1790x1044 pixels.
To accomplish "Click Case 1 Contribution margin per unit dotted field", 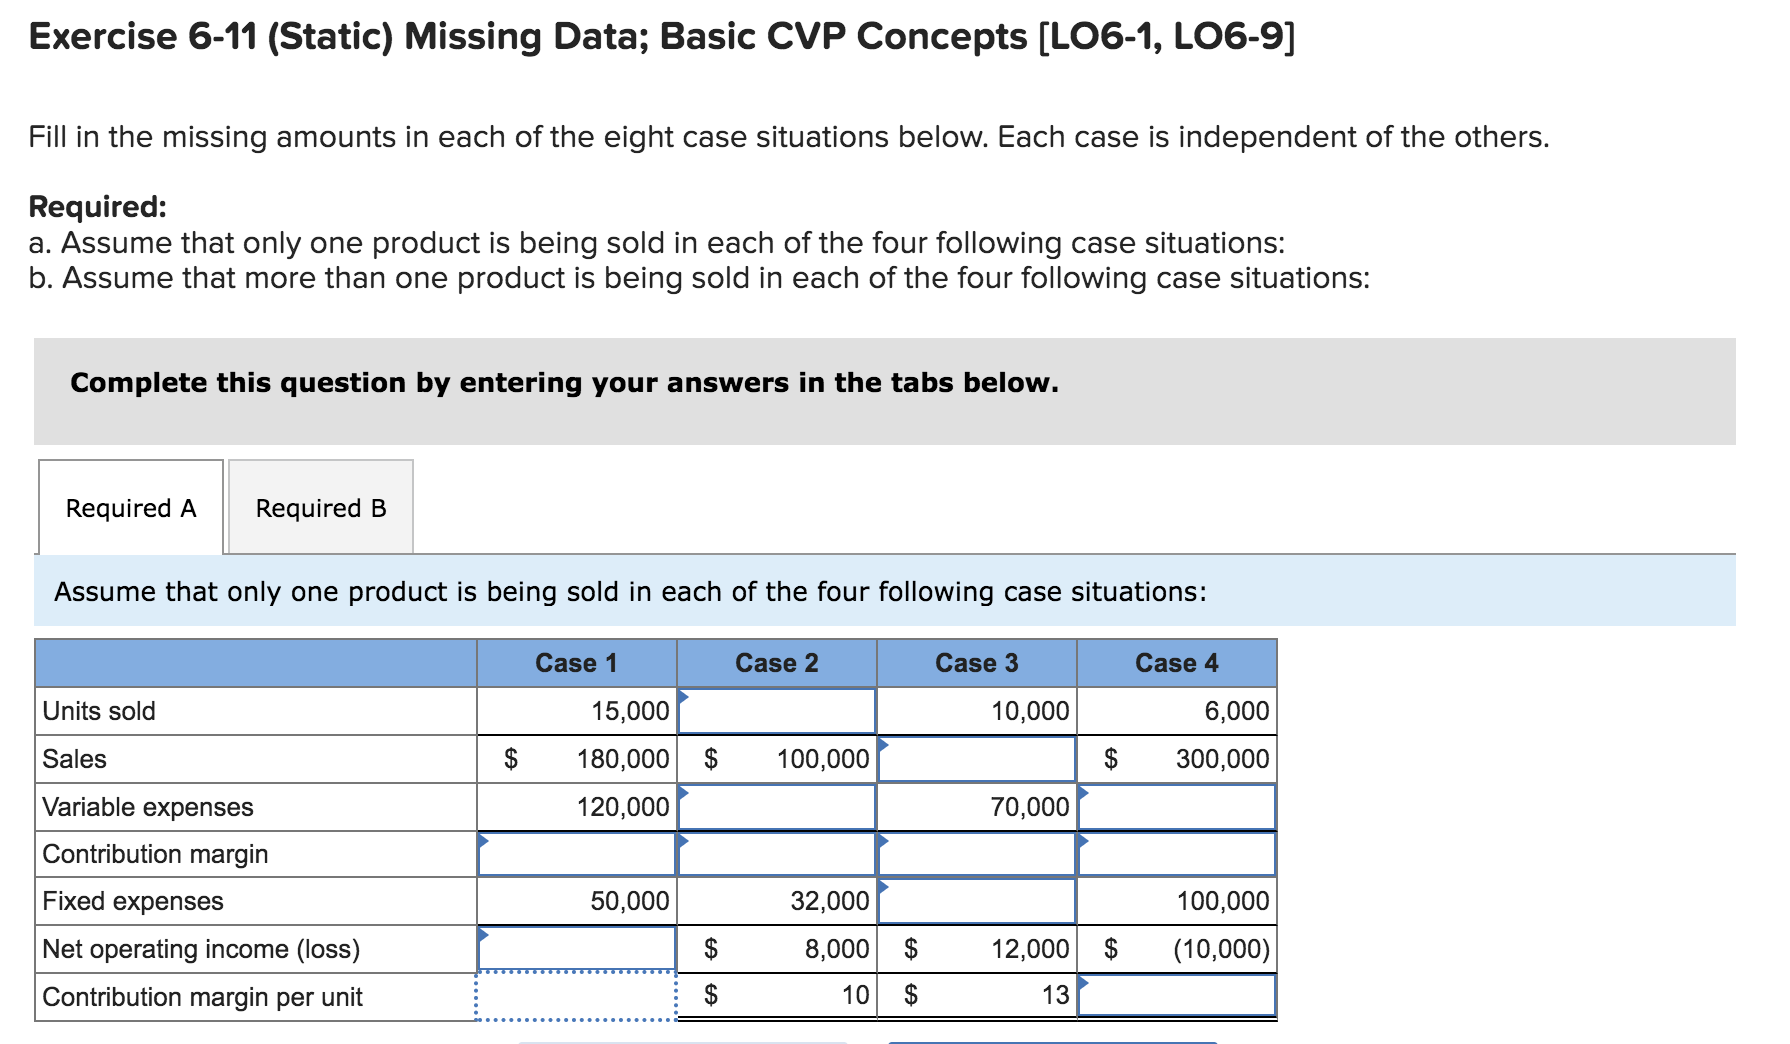I will coord(575,996).
